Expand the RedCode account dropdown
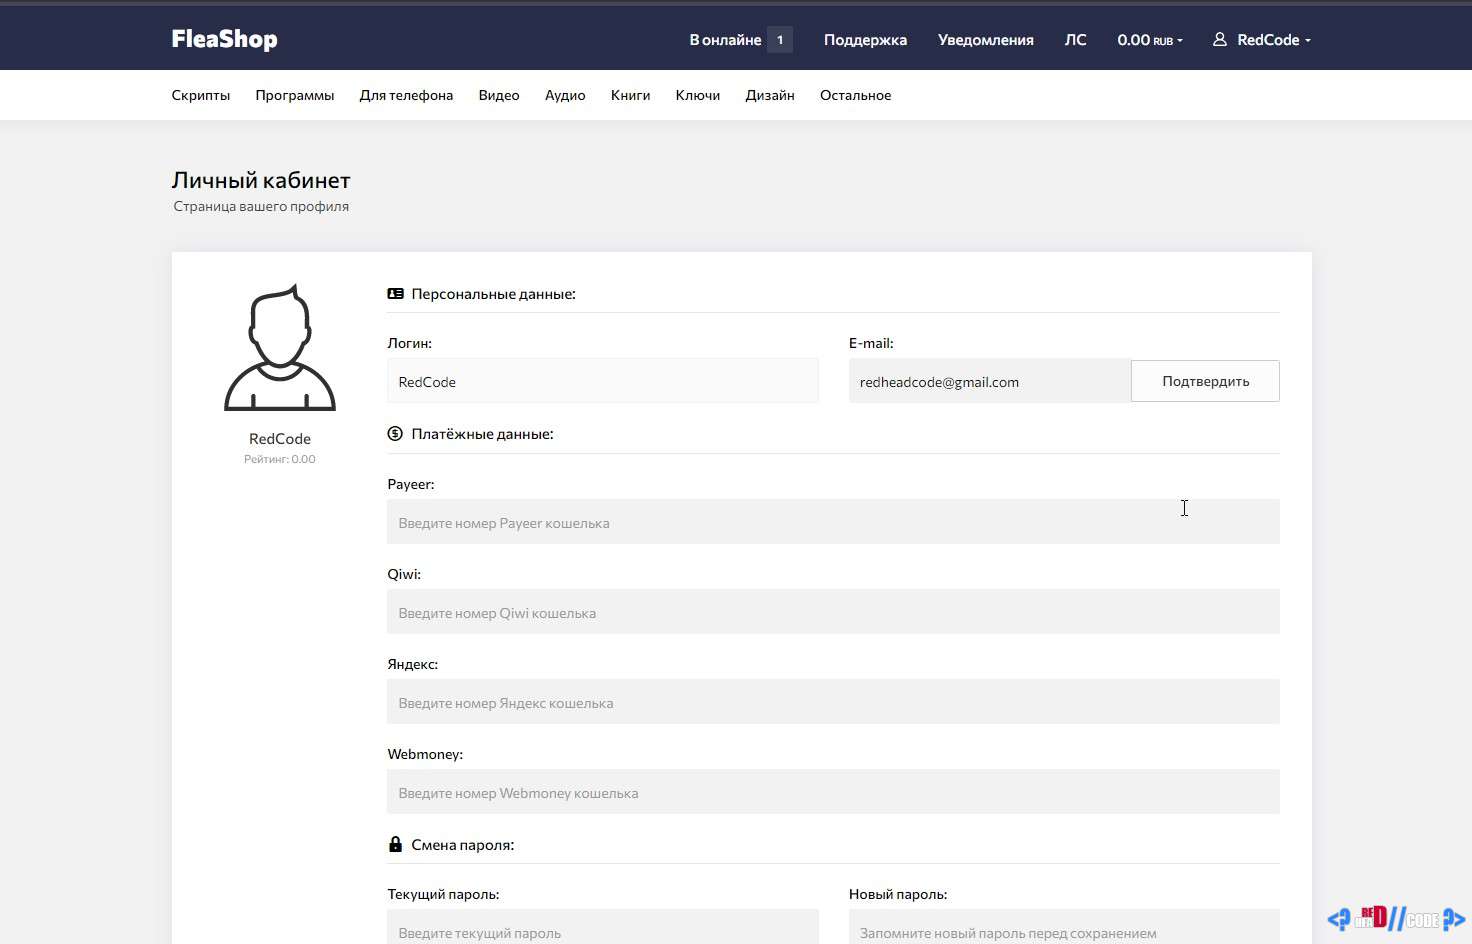This screenshot has width=1472, height=944. point(1273,40)
